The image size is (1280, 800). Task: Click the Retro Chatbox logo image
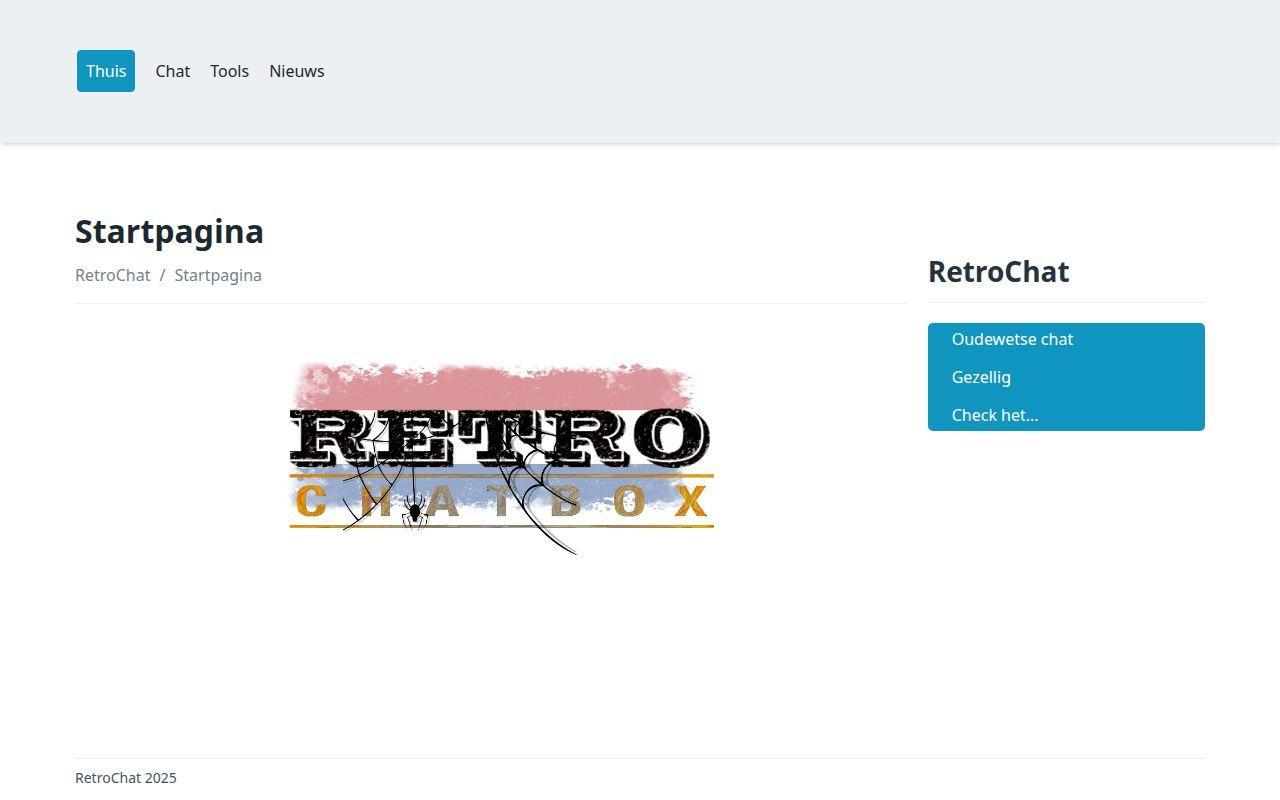point(501,458)
